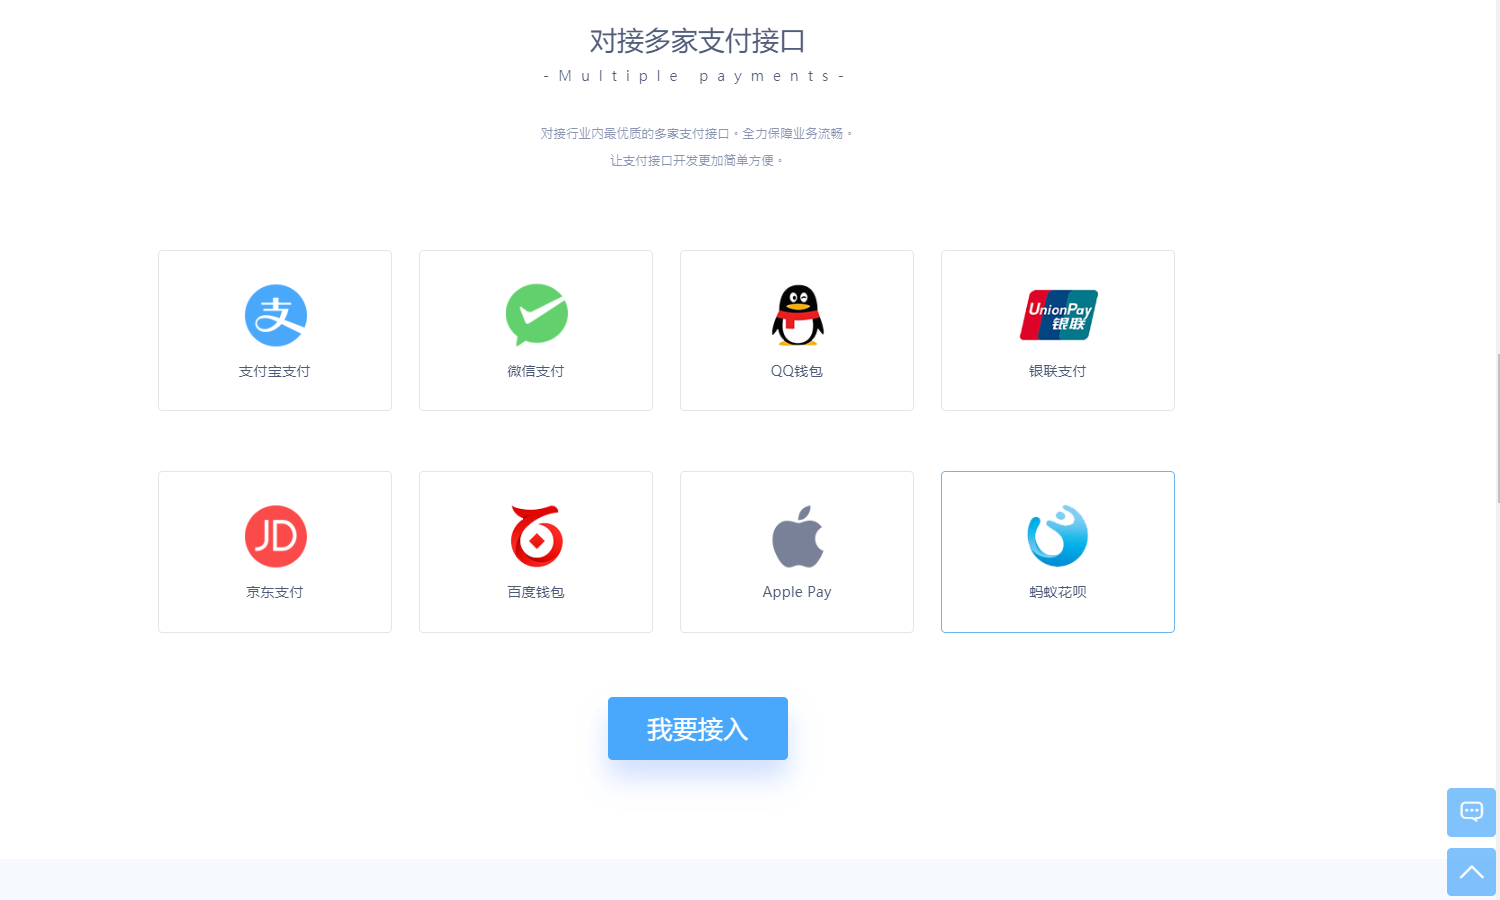Click the 京东支付 label text

pos(275,592)
